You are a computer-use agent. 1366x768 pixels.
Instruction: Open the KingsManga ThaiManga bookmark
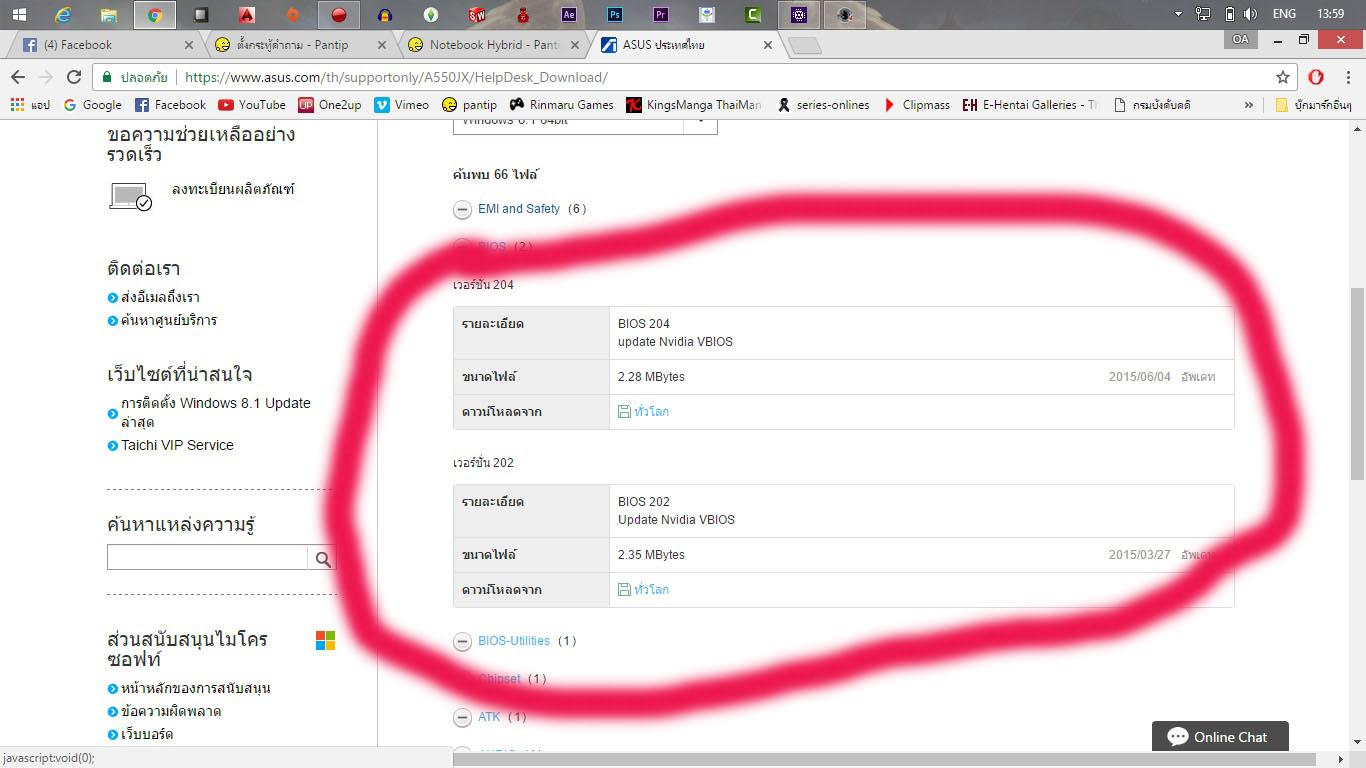point(694,104)
